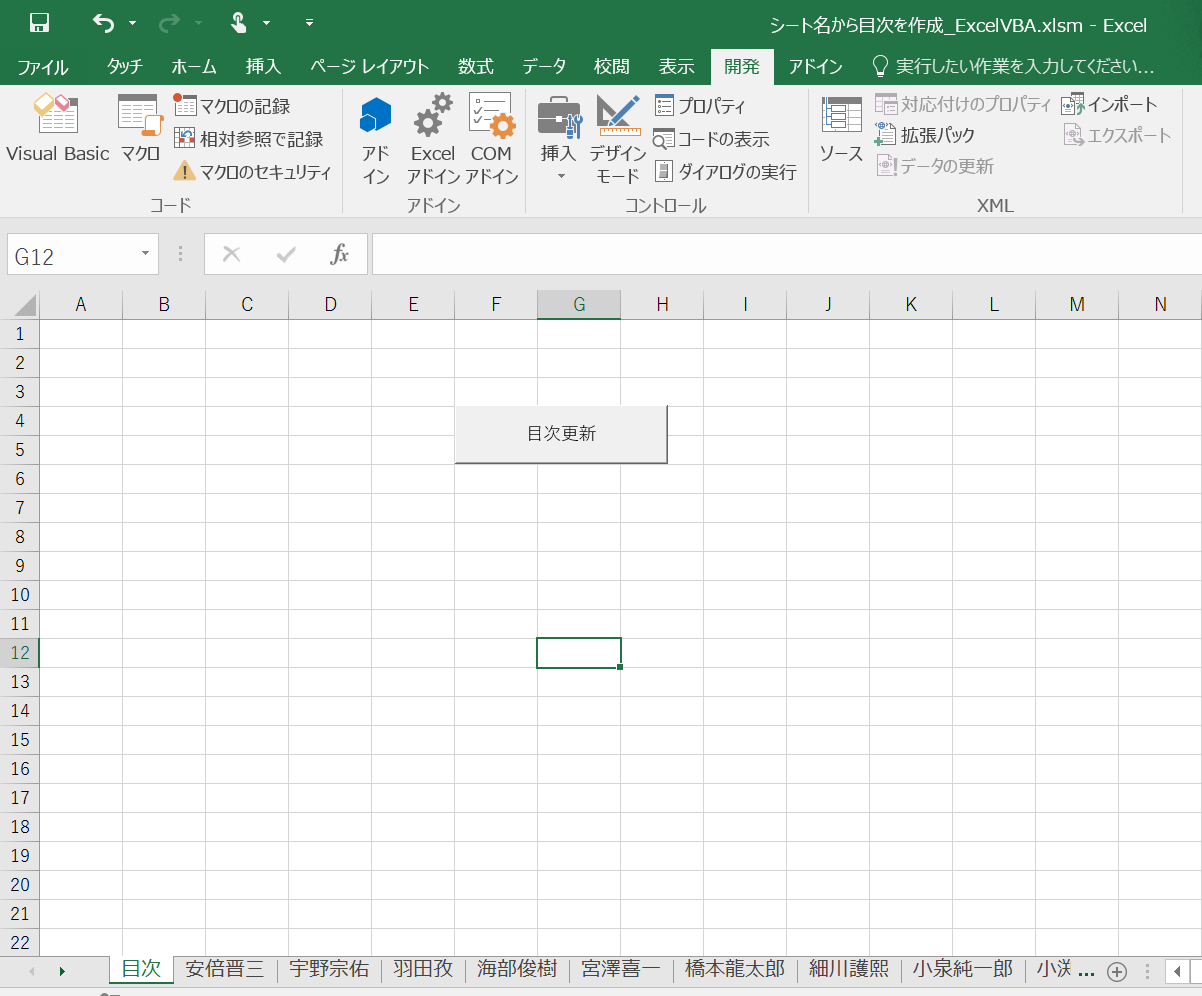Viewport: 1202px width, 996px height.
Task: Click the 実行したい作業を入力してください search box
Action: click(1020, 67)
